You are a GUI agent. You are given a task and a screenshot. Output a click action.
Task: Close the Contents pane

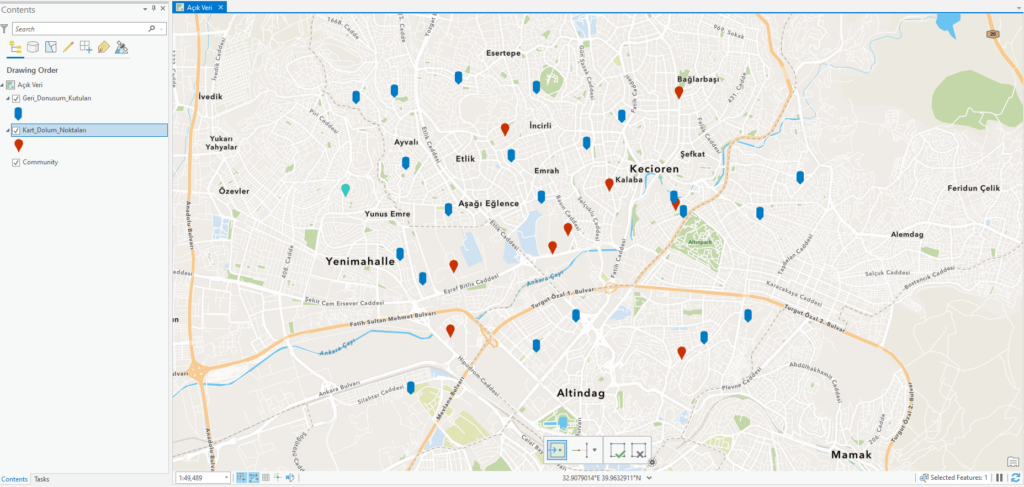pyautogui.click(x=163, y=8)
